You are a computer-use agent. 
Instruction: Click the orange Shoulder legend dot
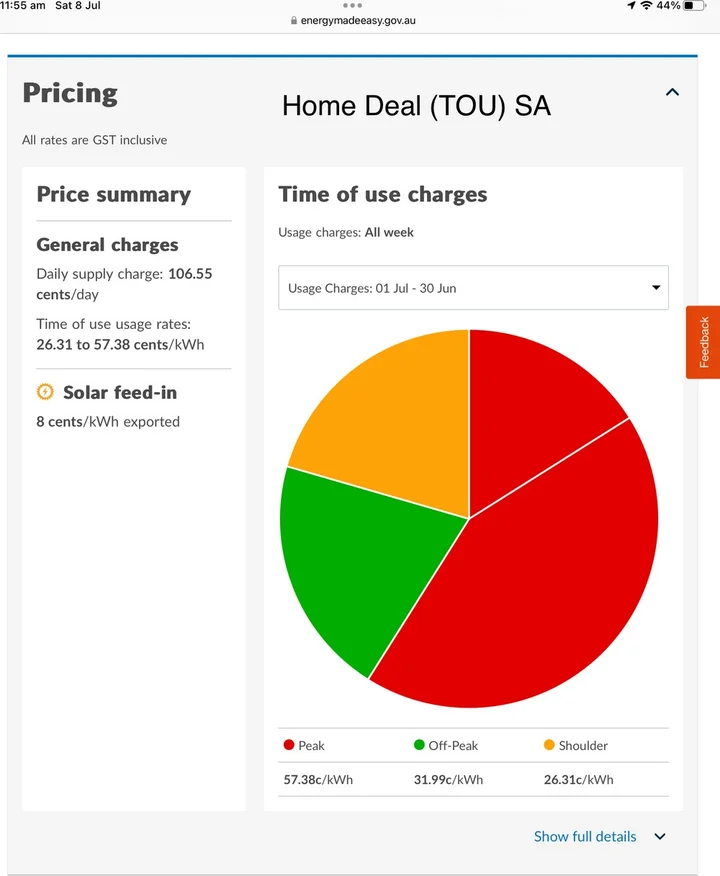pos(550,745)
